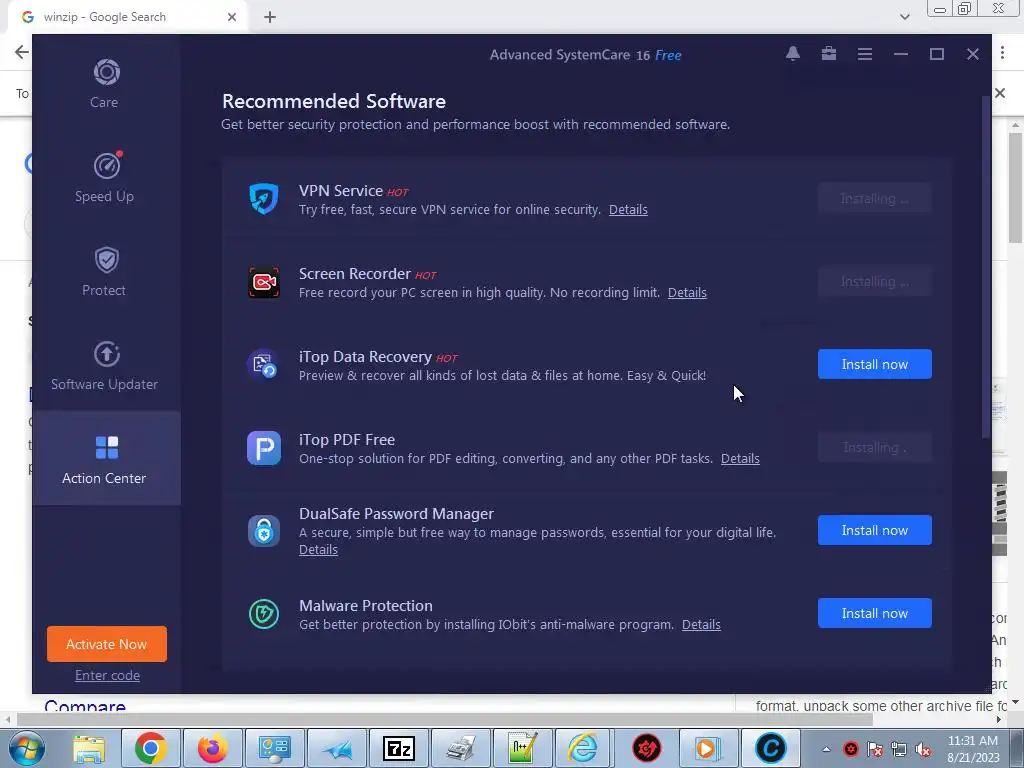The image size is (1024, 768).
Task: Open the Speed Up section
Action: point(106,177)
